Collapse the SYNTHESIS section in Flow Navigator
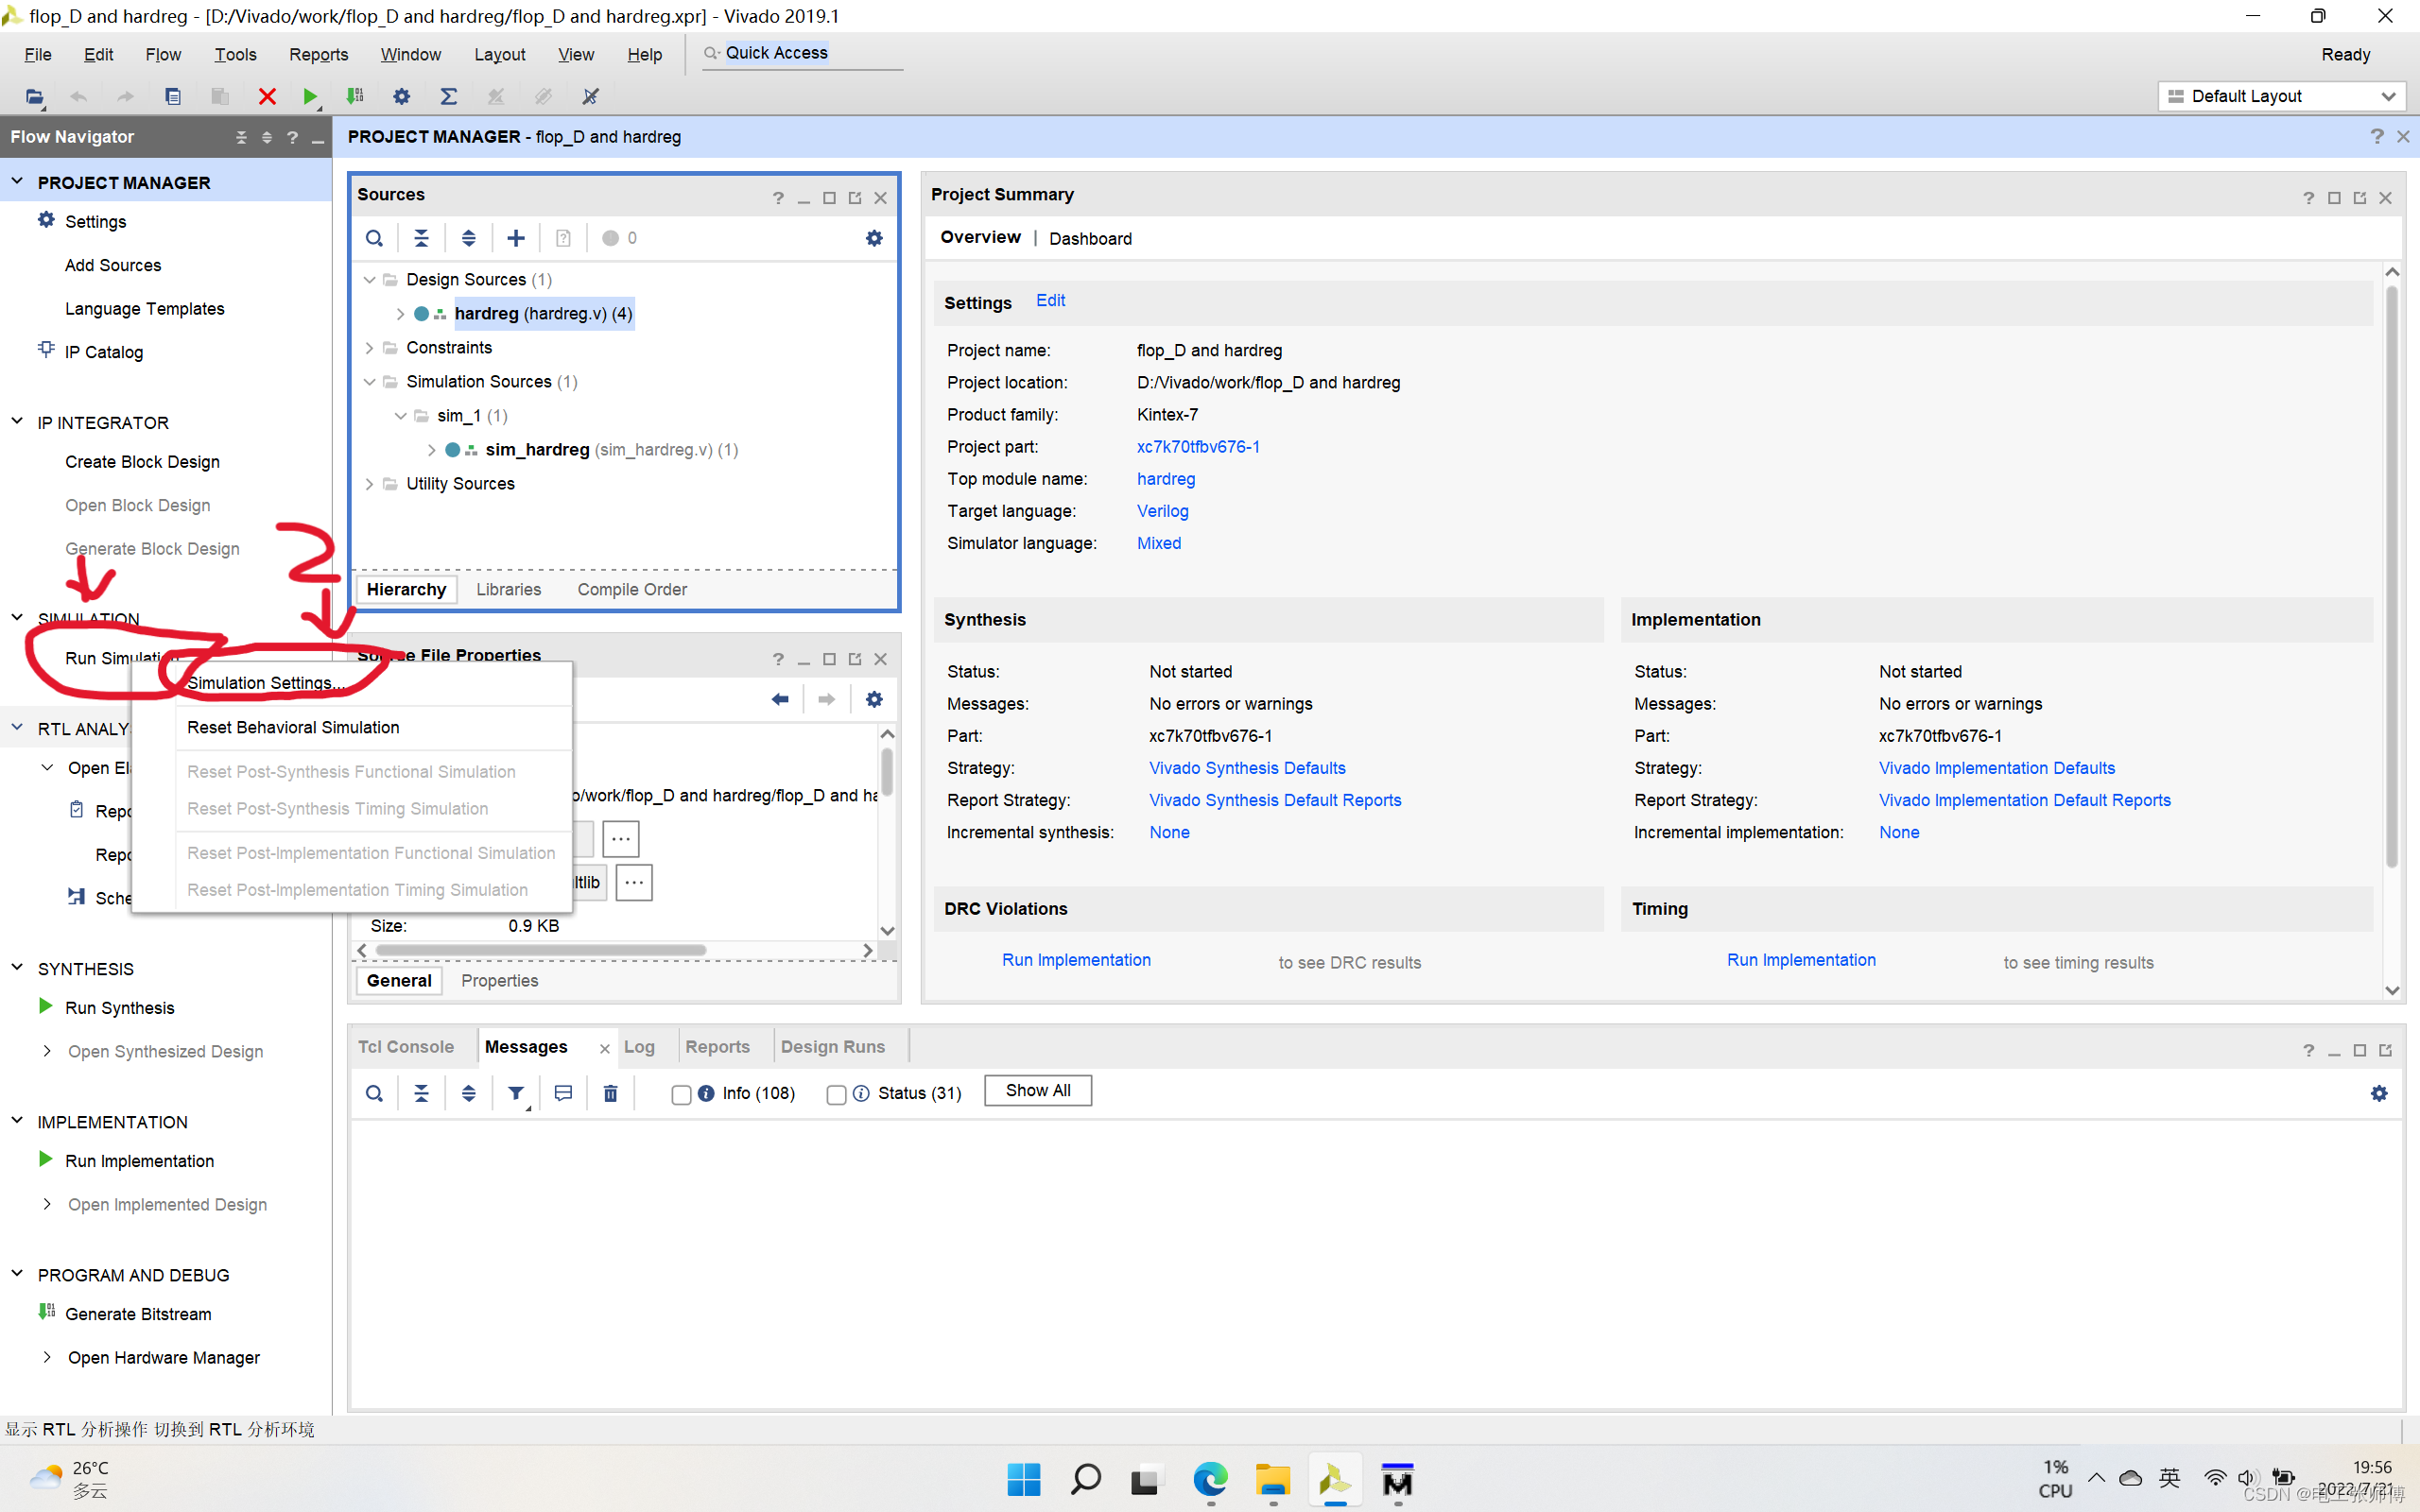The image size is (2420, 1512). pos(17,967)
